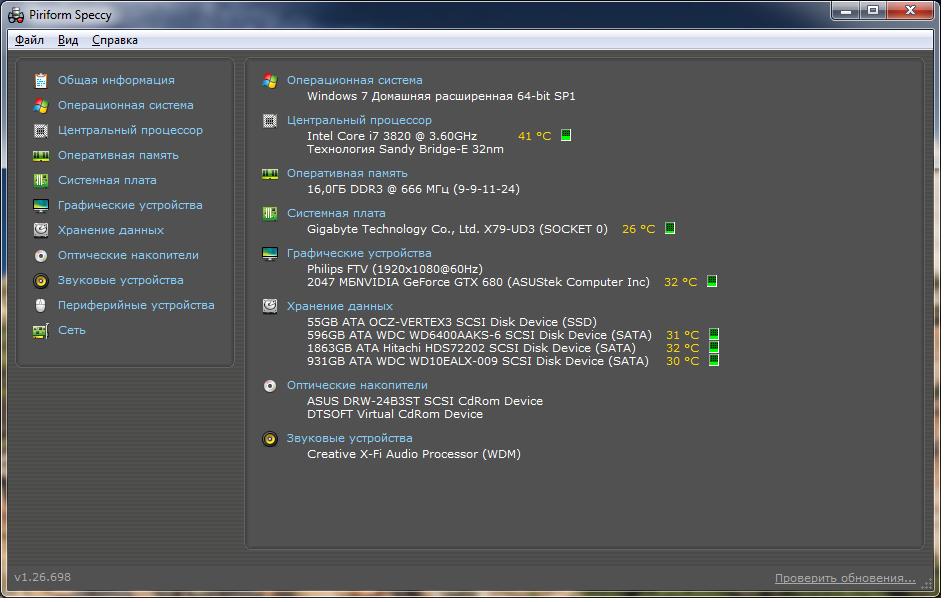Click the WD10EALX temperature green indicator

(x=714, y=361)
